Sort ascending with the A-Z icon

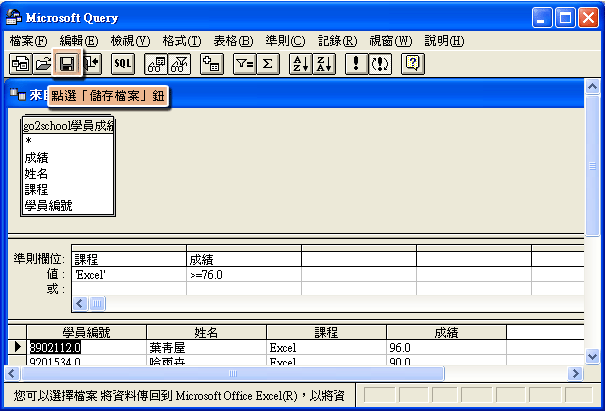click(x=299, y=64)
